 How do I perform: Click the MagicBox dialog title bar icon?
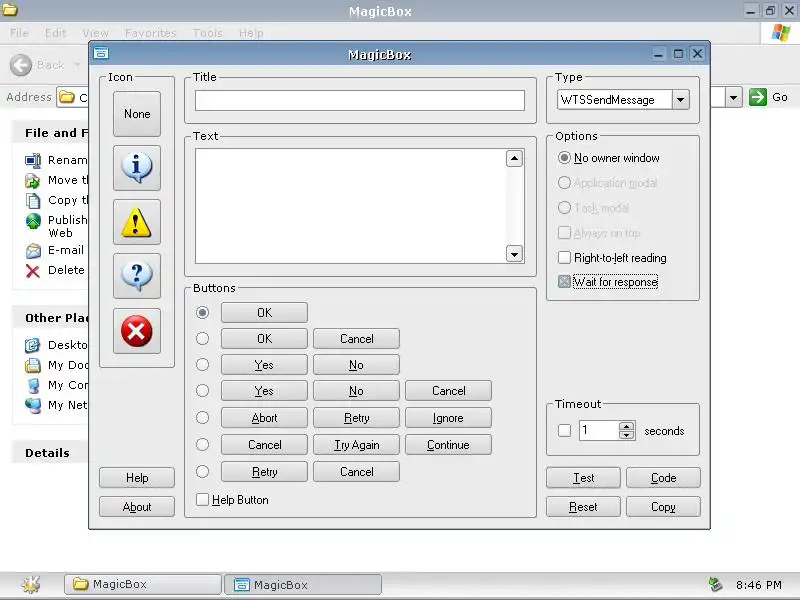point(101,53)
